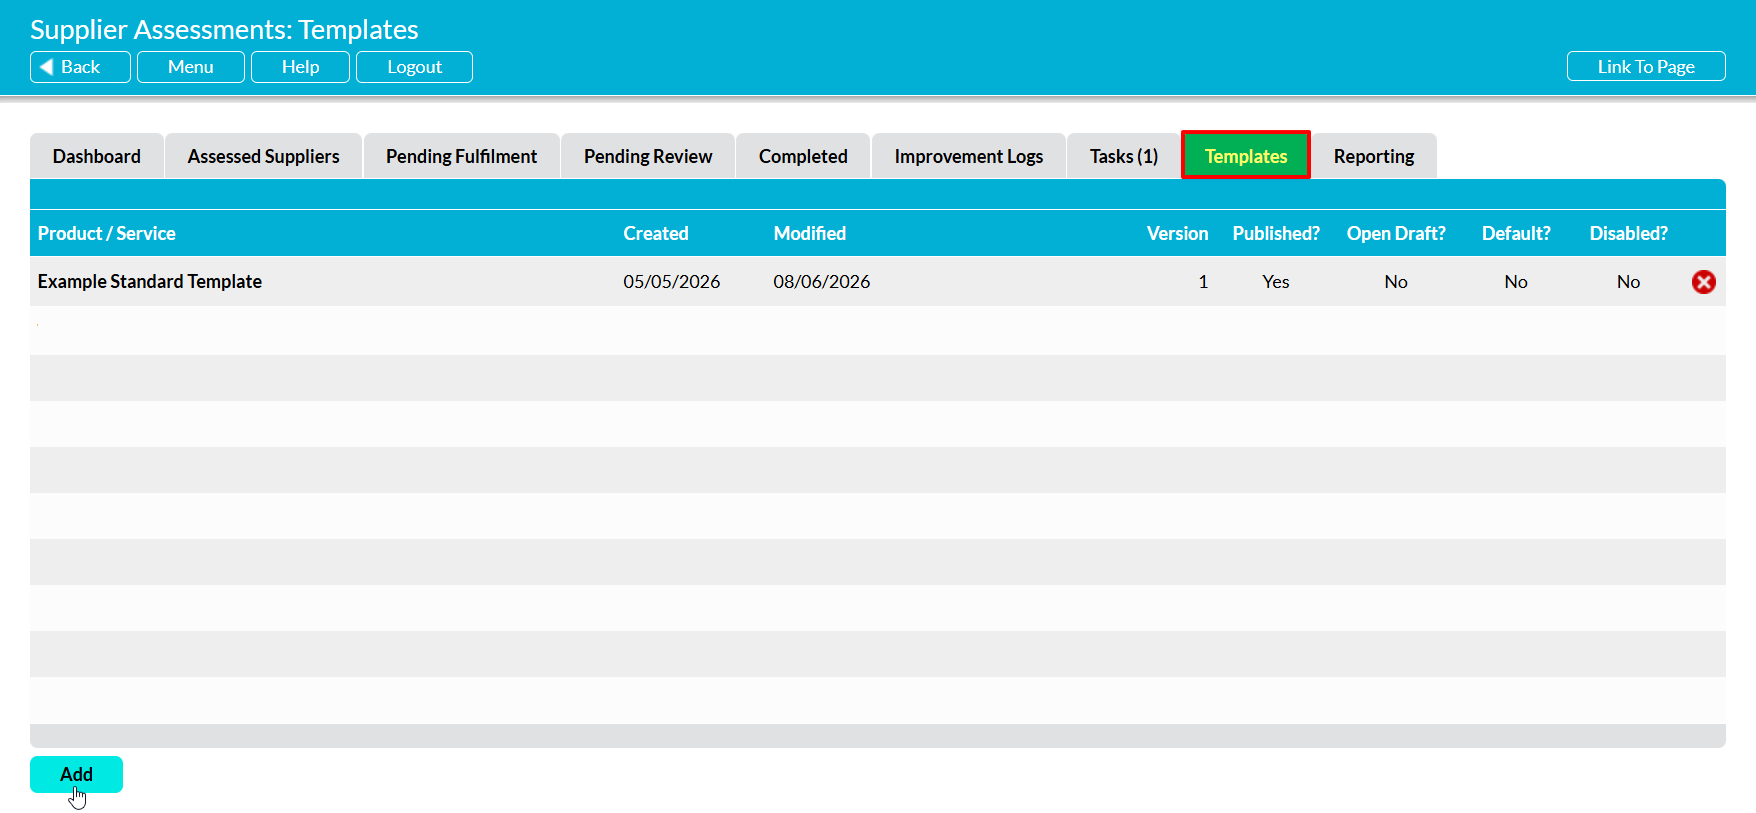The width and height of the screenshot is (1756, 813).
Task: Go back using the Back button
Action: [x=80, y=67]
